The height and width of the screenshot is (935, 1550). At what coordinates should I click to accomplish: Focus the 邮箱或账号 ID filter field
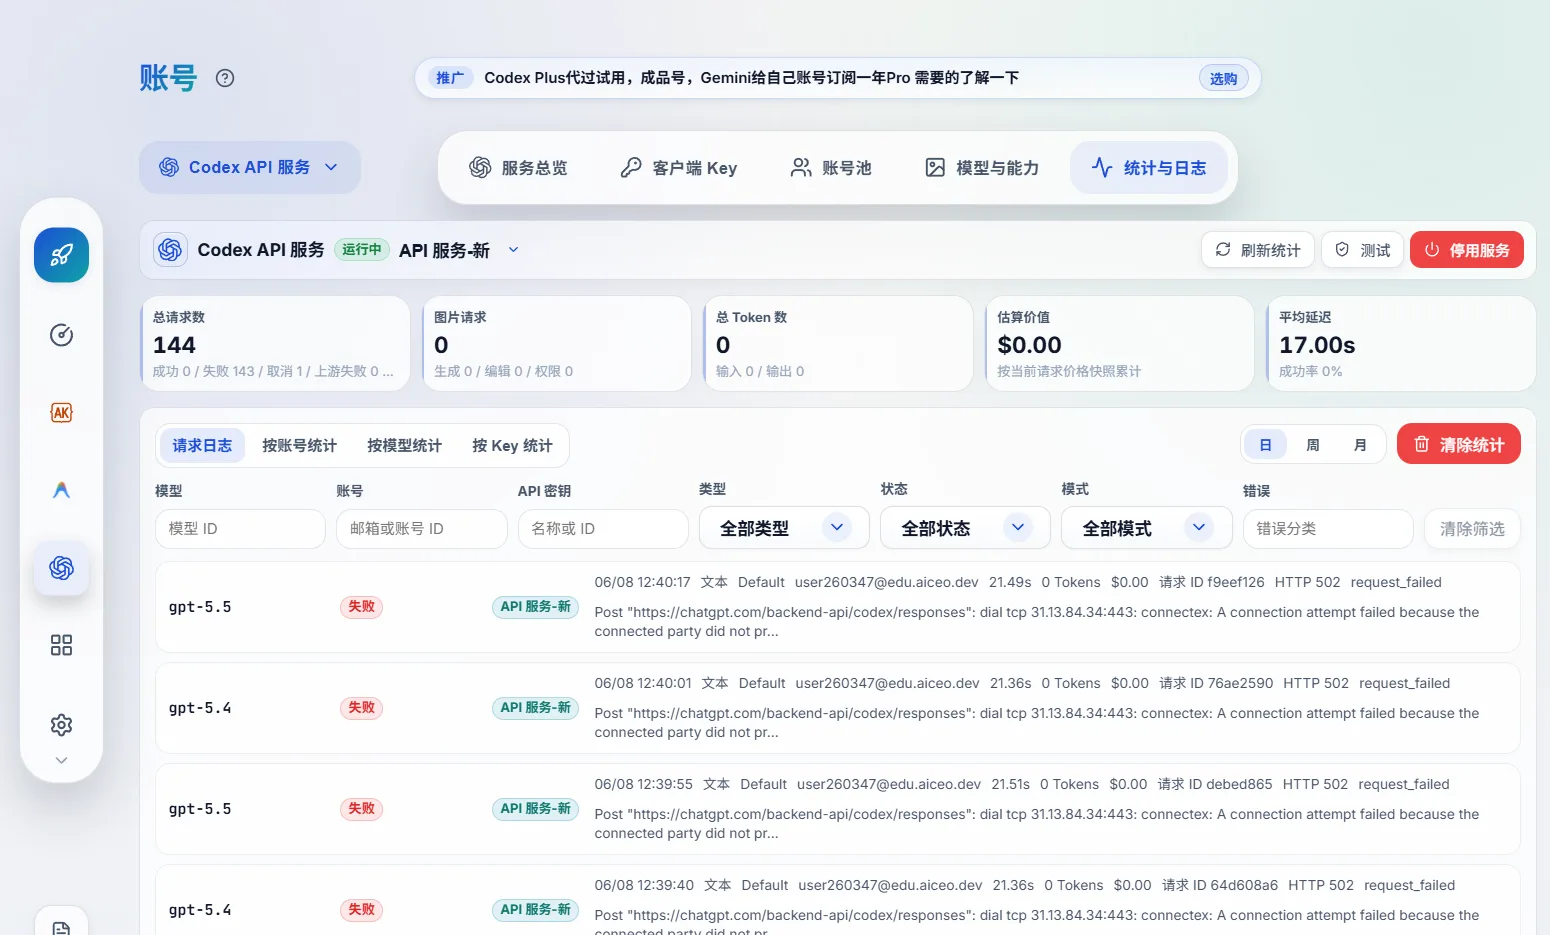click(x=422, y=529)
